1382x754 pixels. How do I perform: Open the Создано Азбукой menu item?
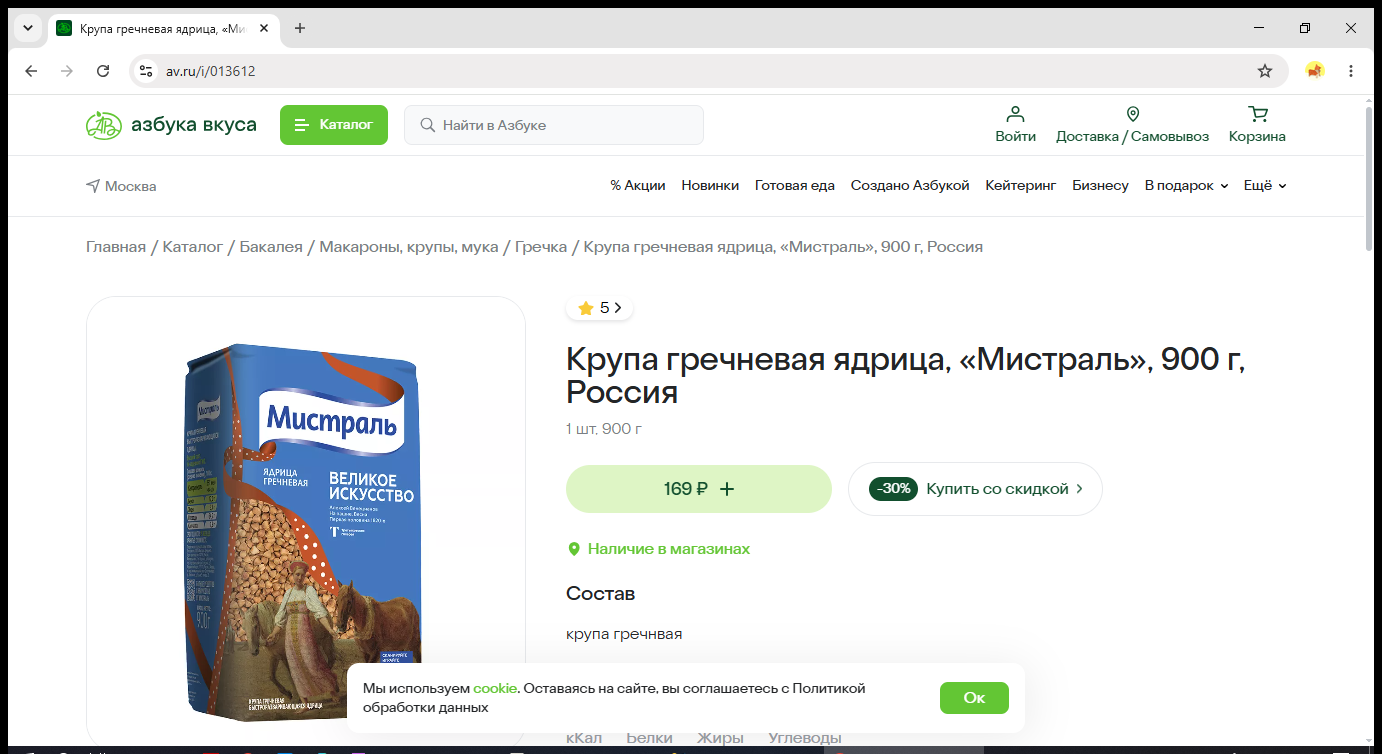pos(910,186)
